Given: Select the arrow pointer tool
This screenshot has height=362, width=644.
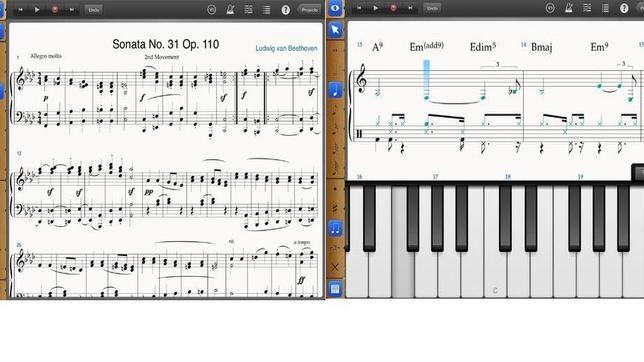Looking at the screenshot, I should (335, 30).
